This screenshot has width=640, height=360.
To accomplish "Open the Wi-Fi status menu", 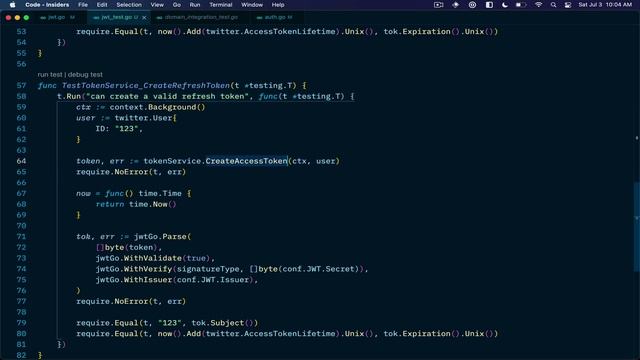I will [538, 5].
